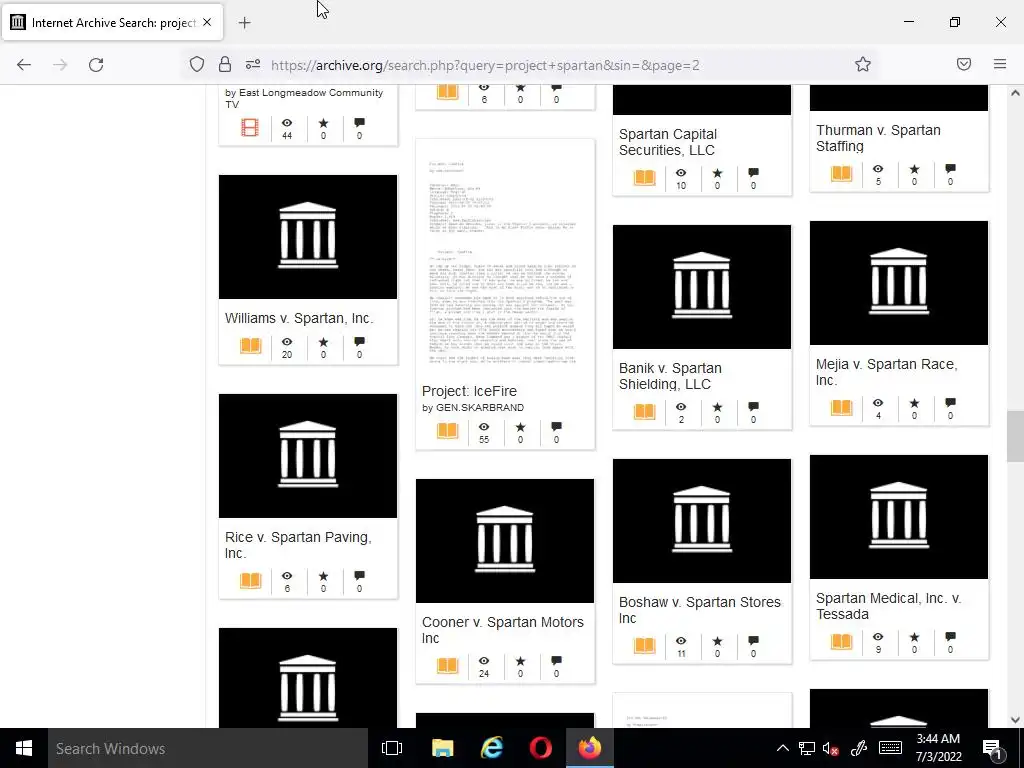
Task: Click book icon under Banik v. Spartan Shielding
Action: 645,411
